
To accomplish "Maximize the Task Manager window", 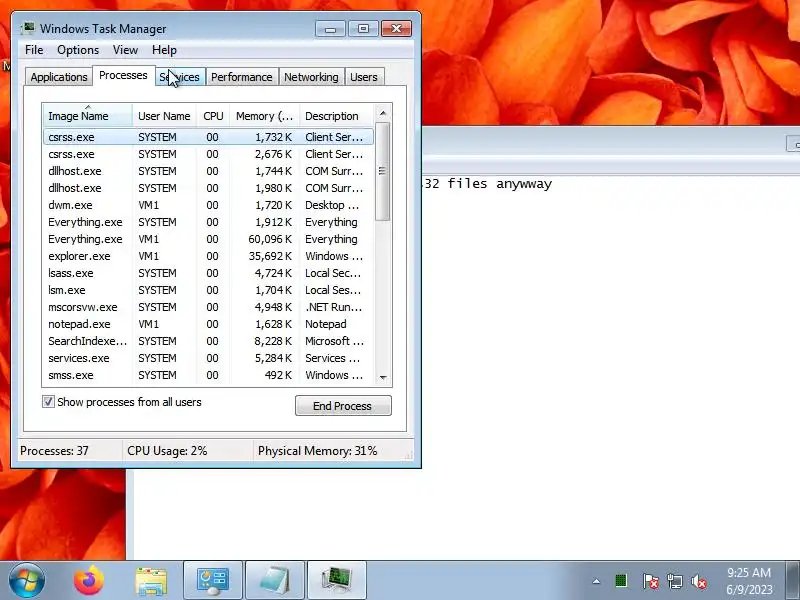I will point(363,29).
